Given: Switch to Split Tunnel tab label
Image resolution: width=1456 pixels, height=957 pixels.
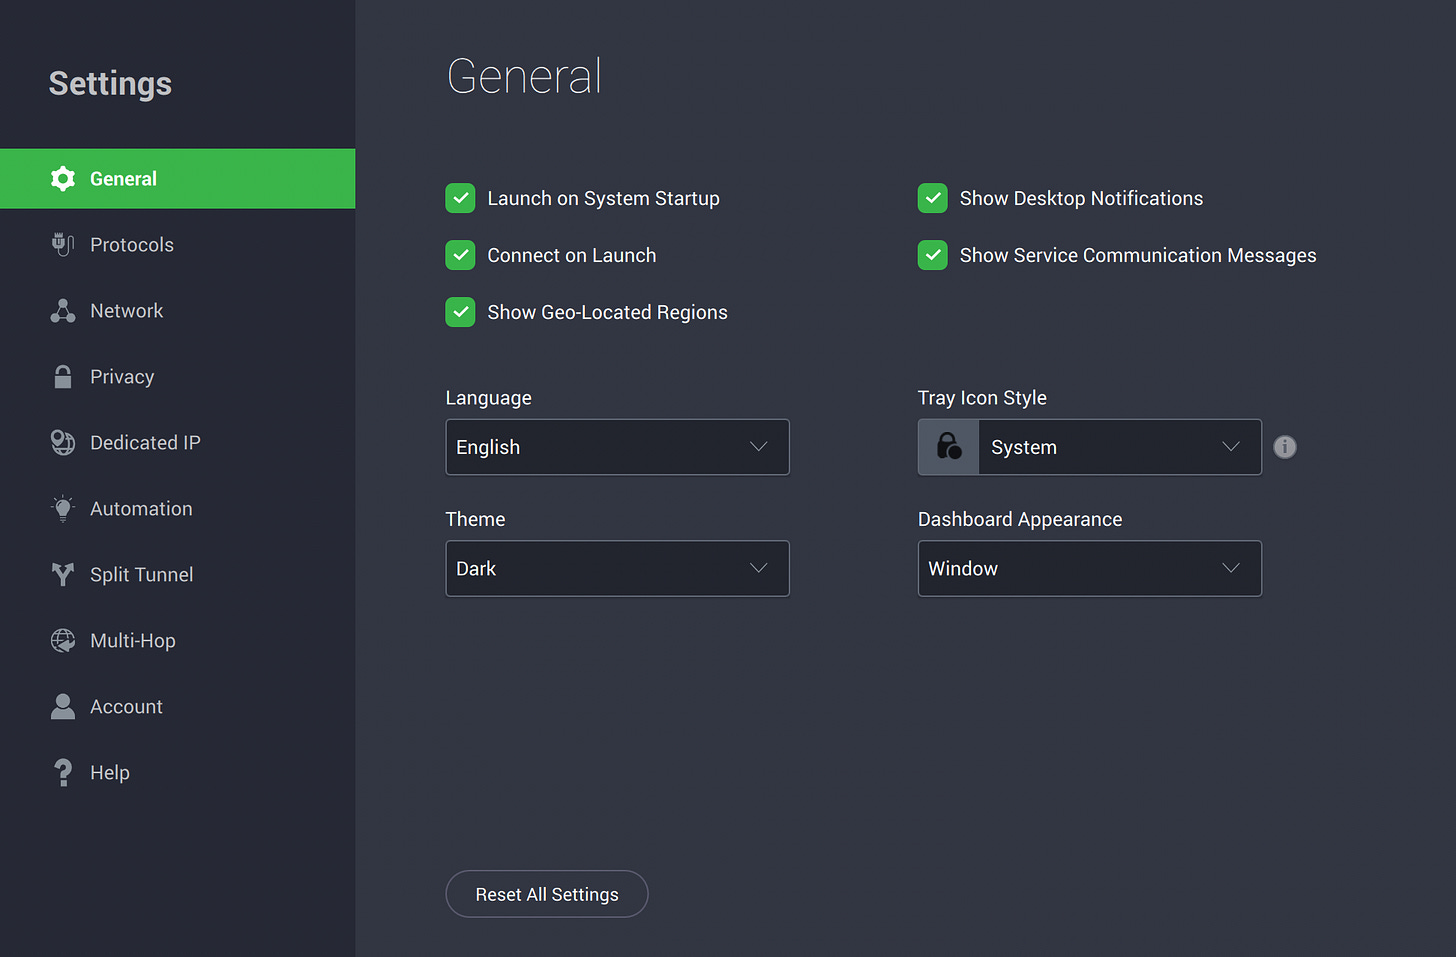Looking at the screenshot, I should 142,575.
